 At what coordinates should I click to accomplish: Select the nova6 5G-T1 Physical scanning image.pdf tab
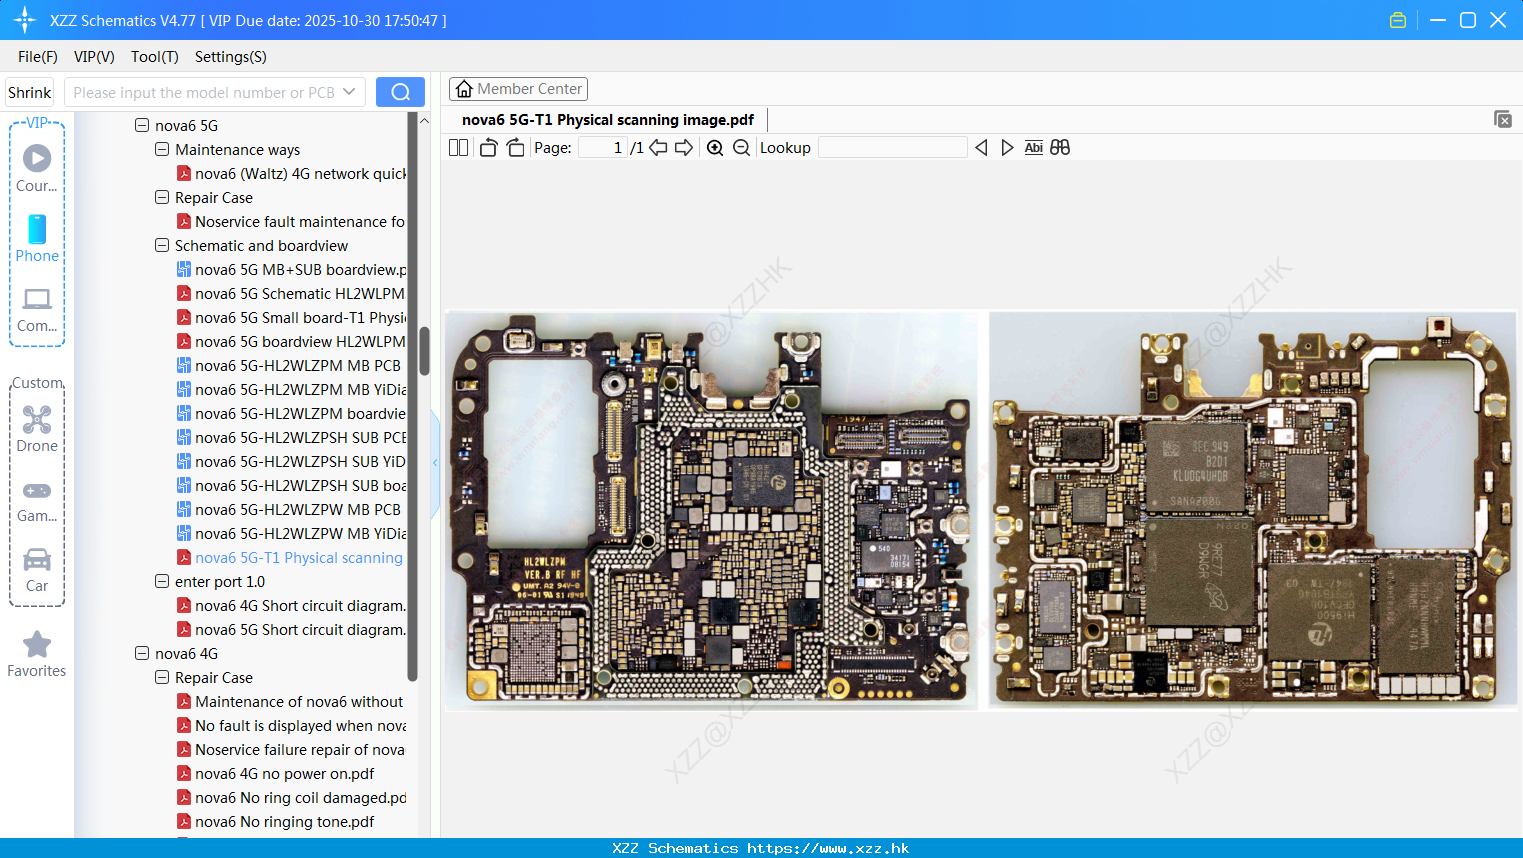[608, 120]
